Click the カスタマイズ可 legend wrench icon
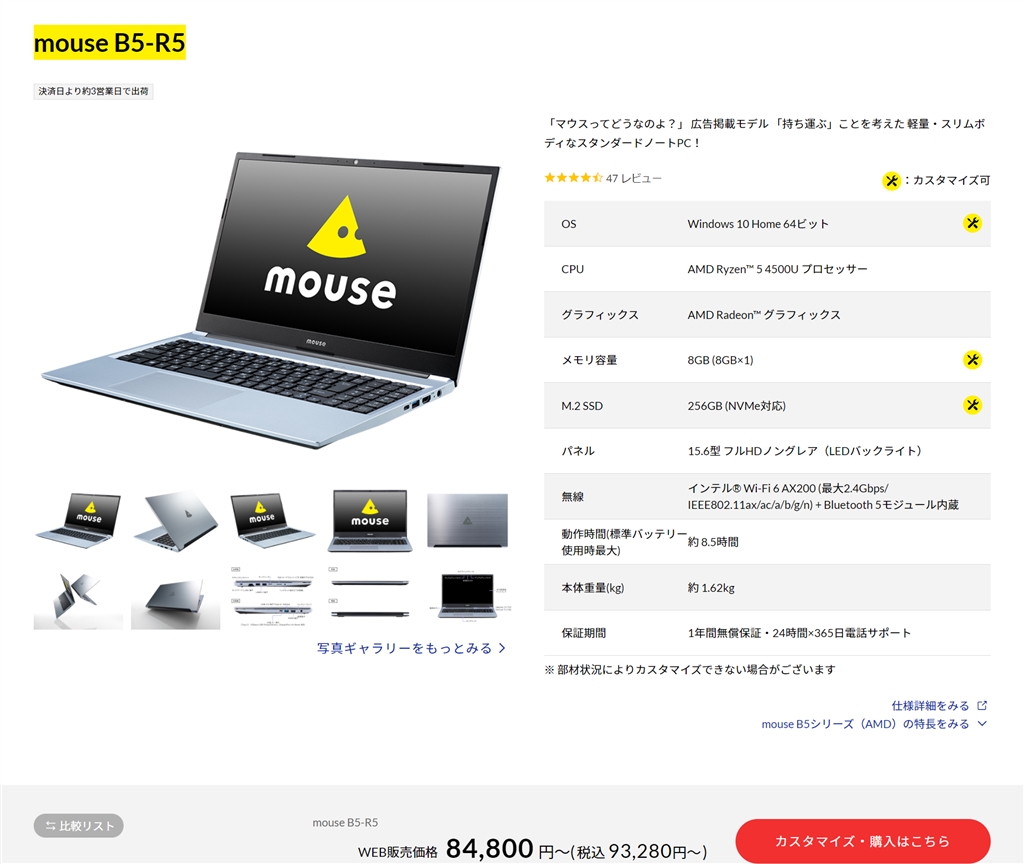 tap(891, 181)
